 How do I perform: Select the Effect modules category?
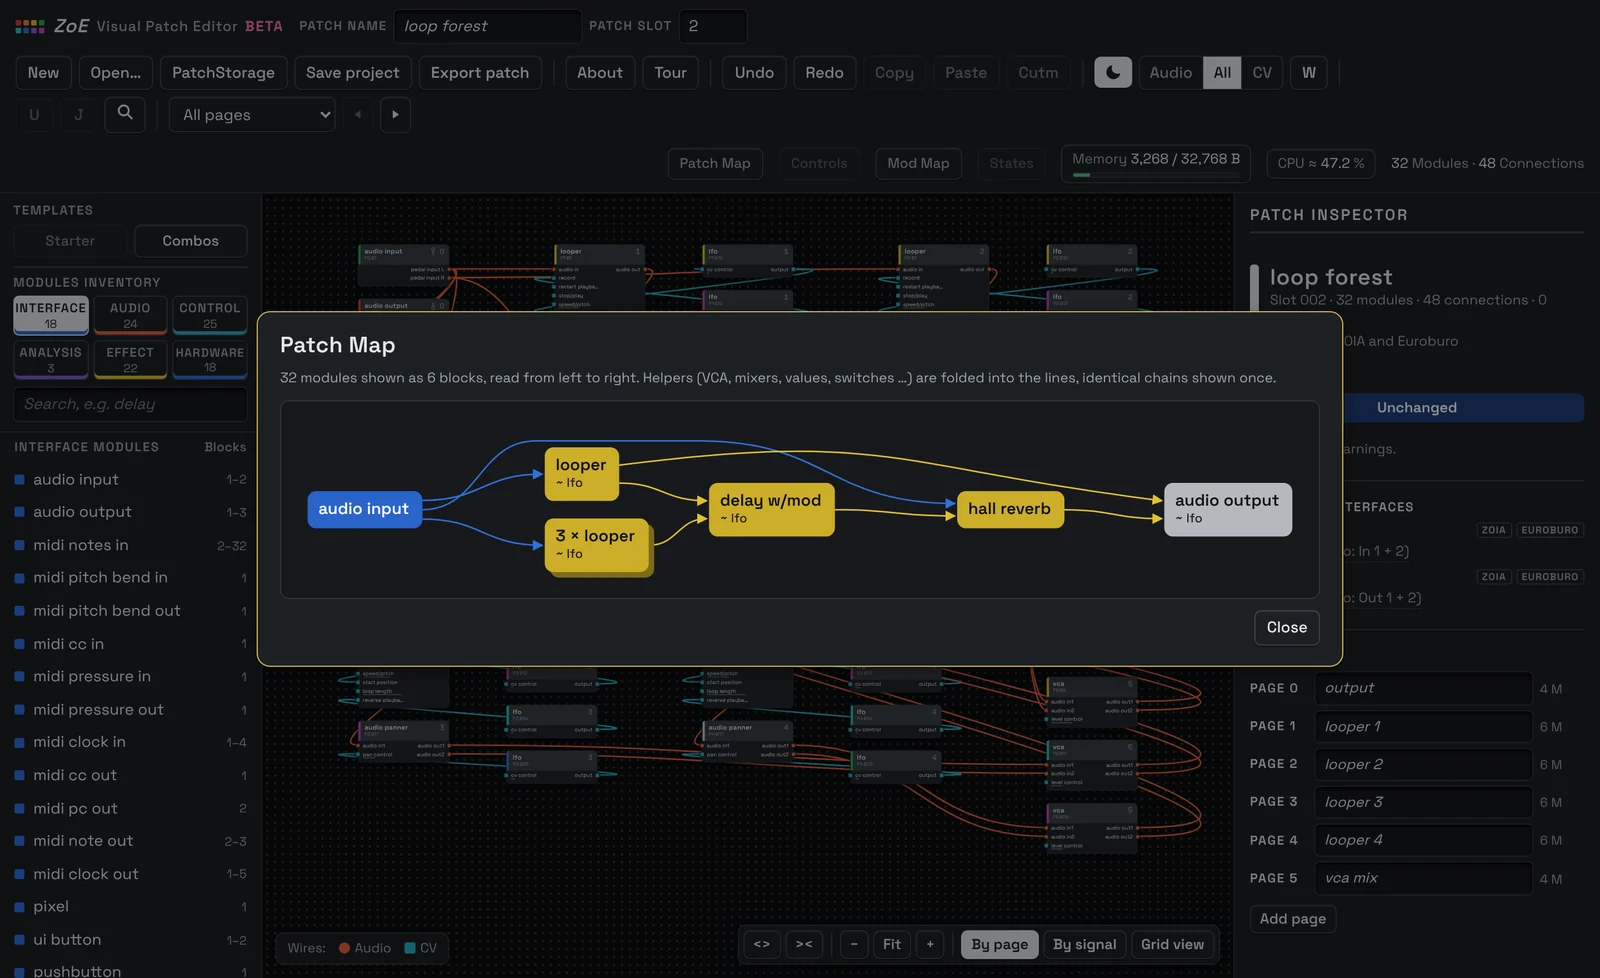(x=130, y=359)
